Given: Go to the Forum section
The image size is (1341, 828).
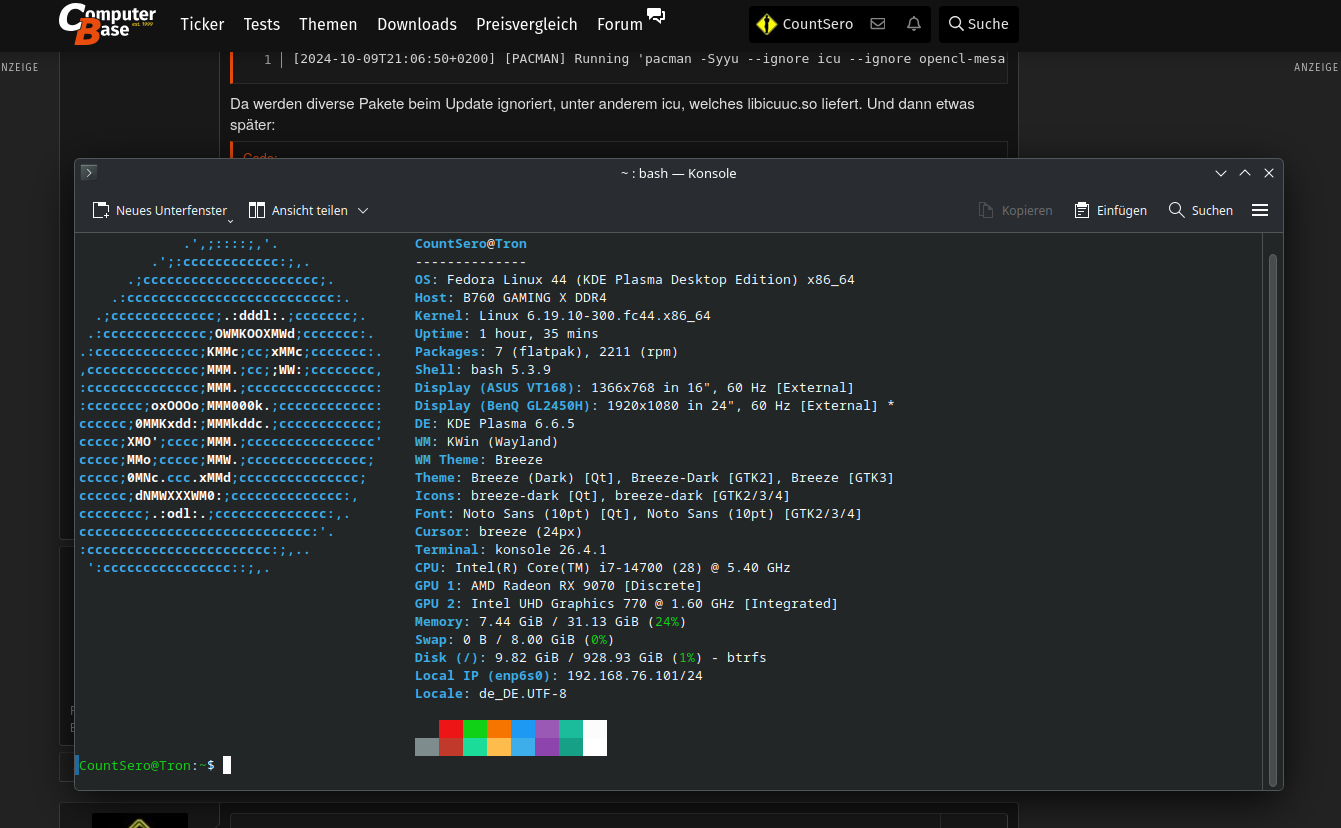Looking at the screenshot, I should [620, 24].
